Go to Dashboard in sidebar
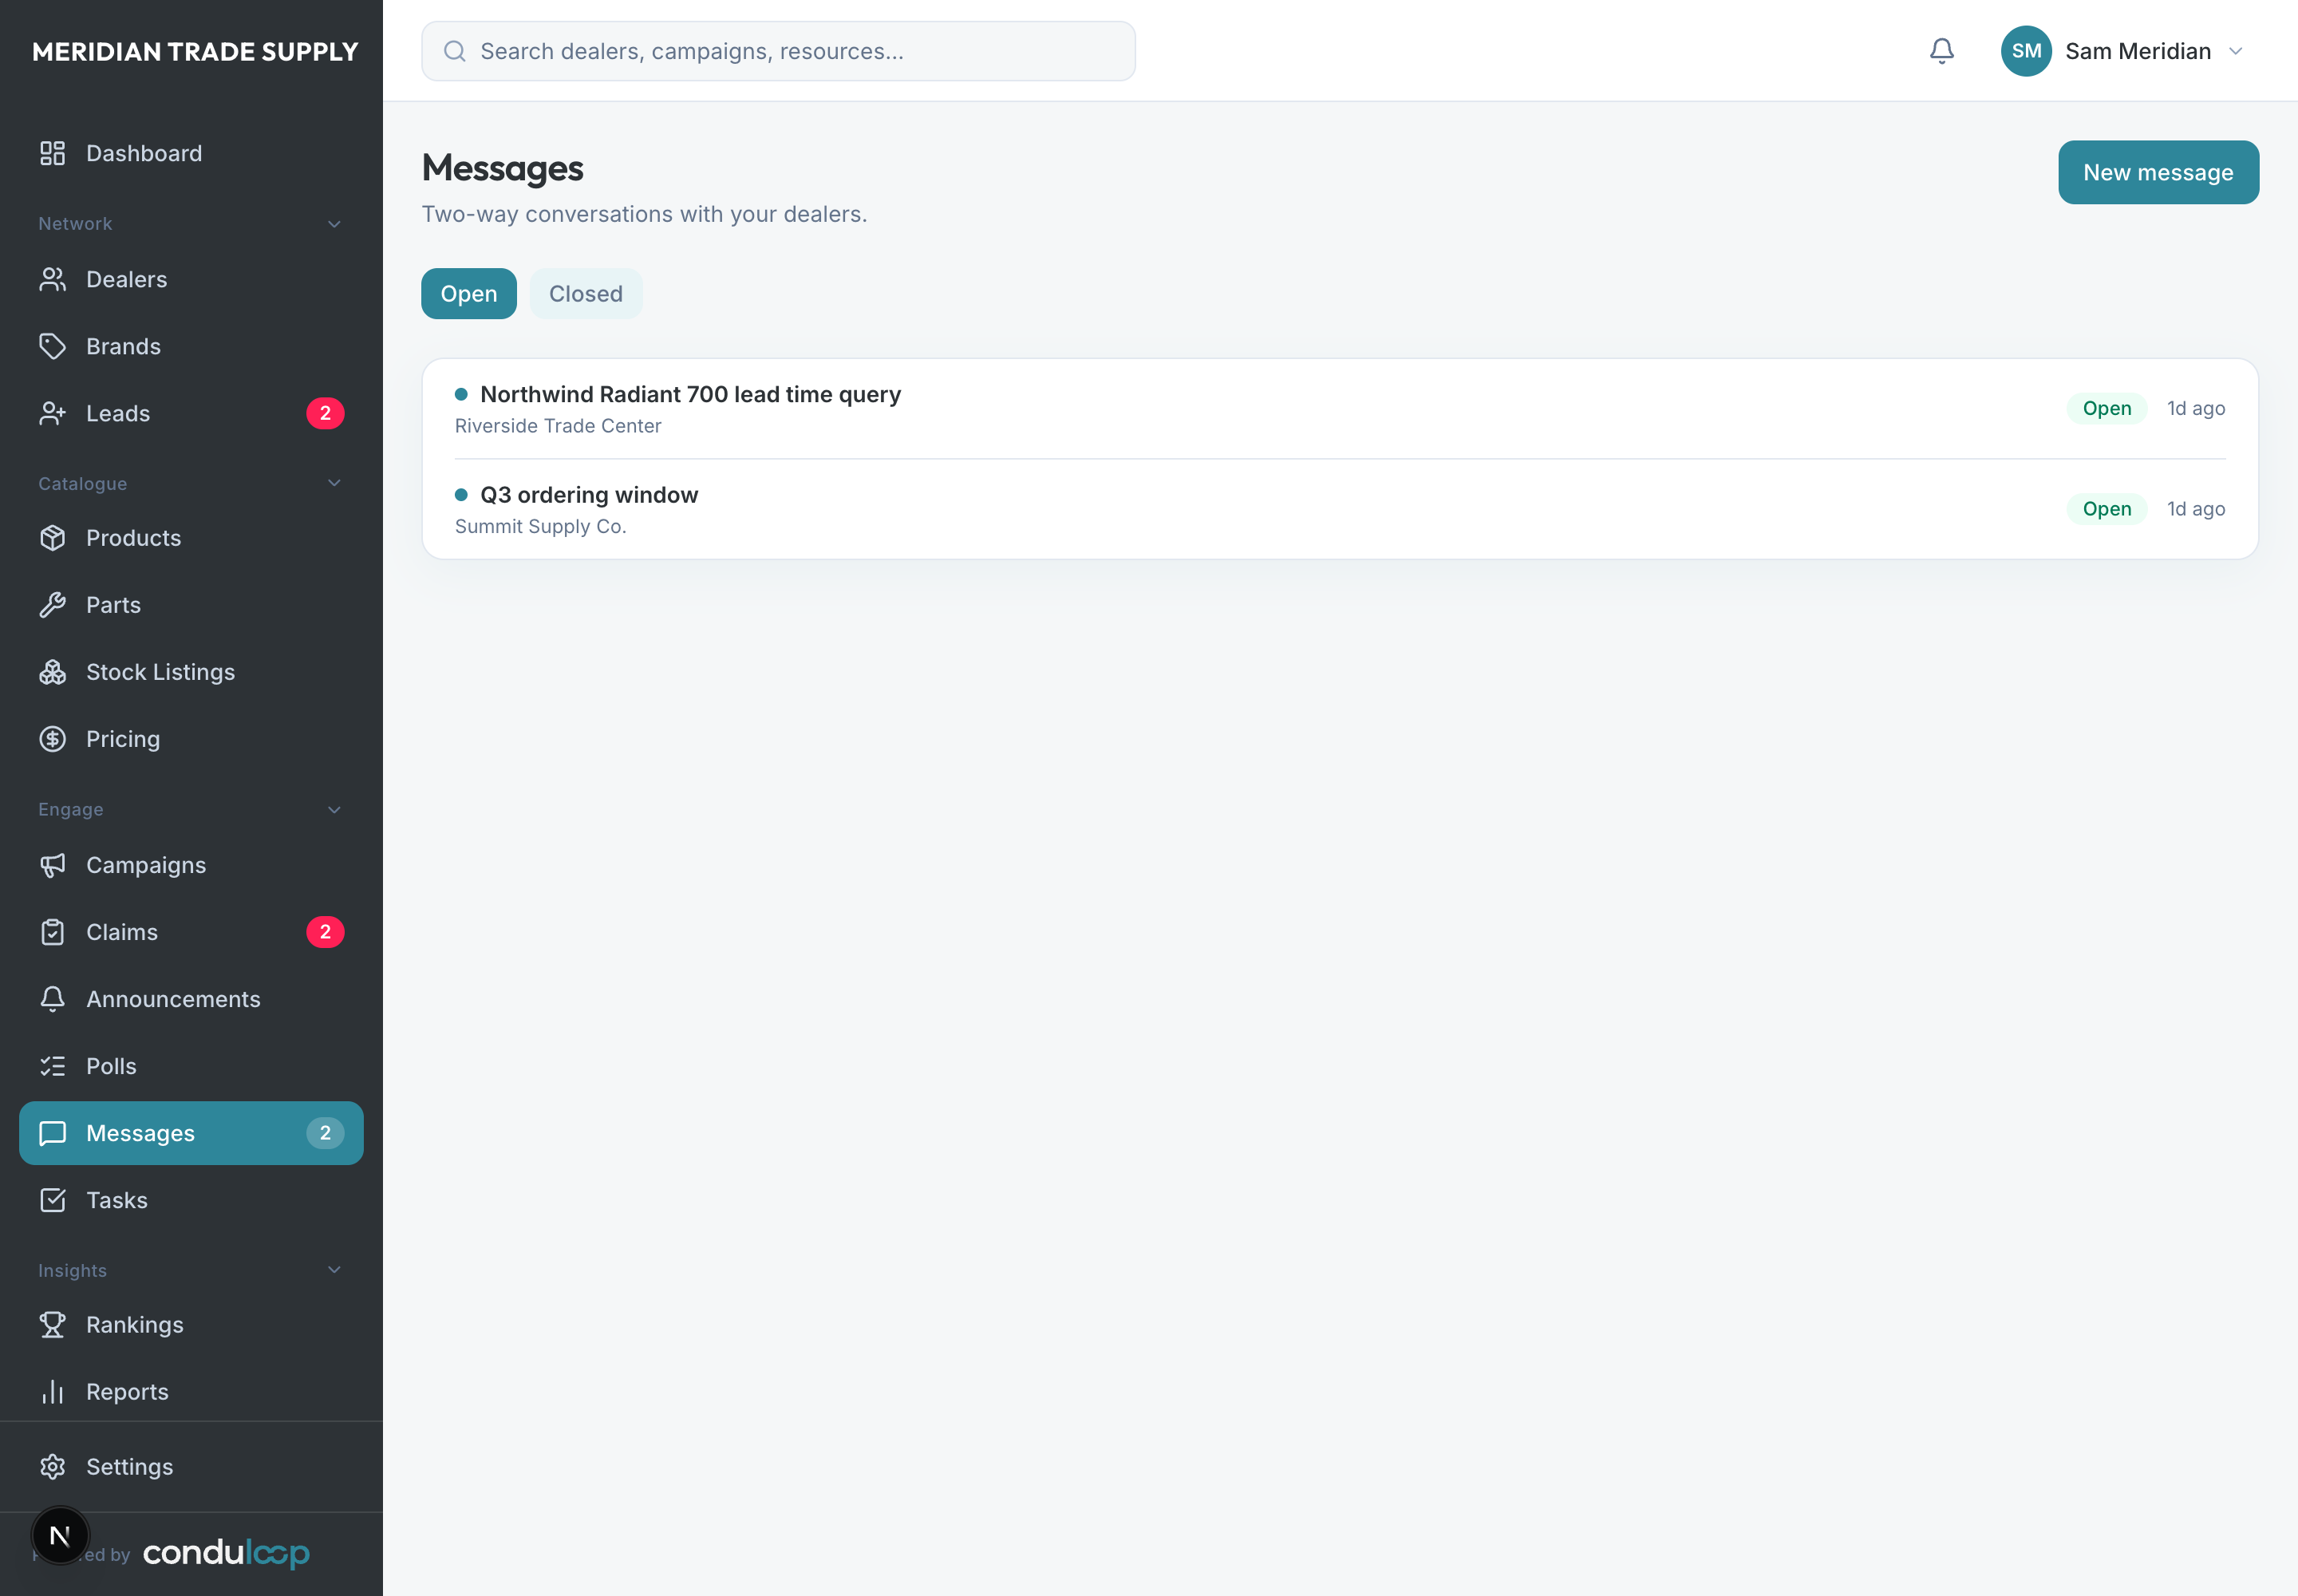The height and width of the screenshot is (1596, 2298). coord(191,153)
